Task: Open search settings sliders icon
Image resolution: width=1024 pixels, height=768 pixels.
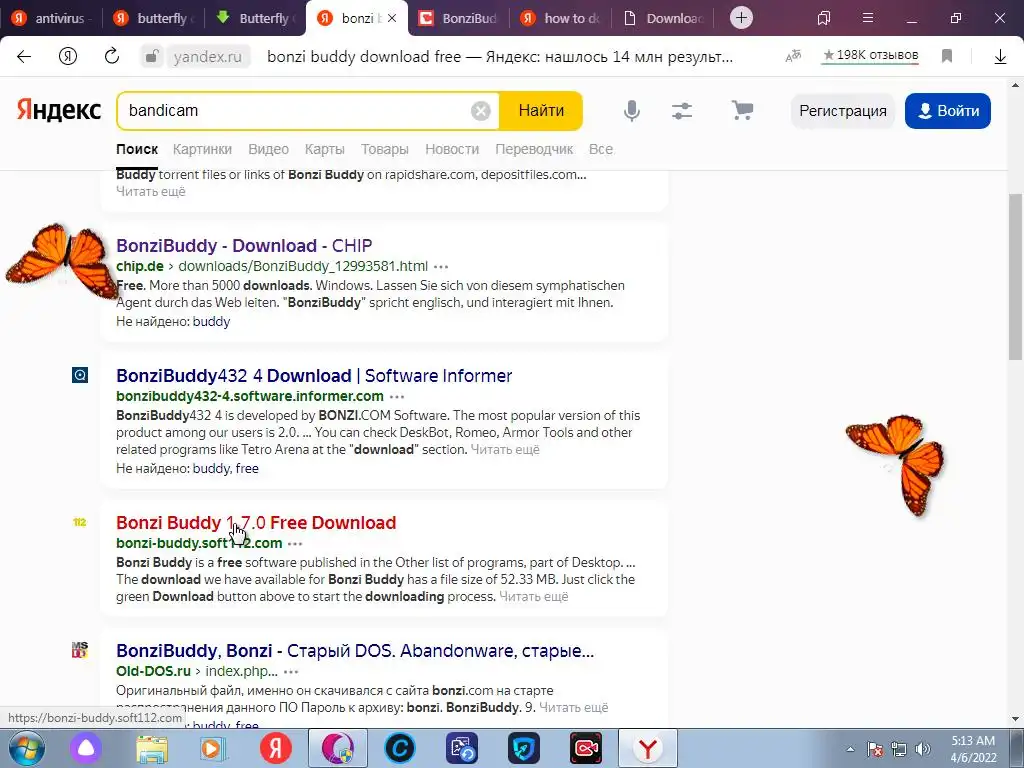Action: coord(682,111)
